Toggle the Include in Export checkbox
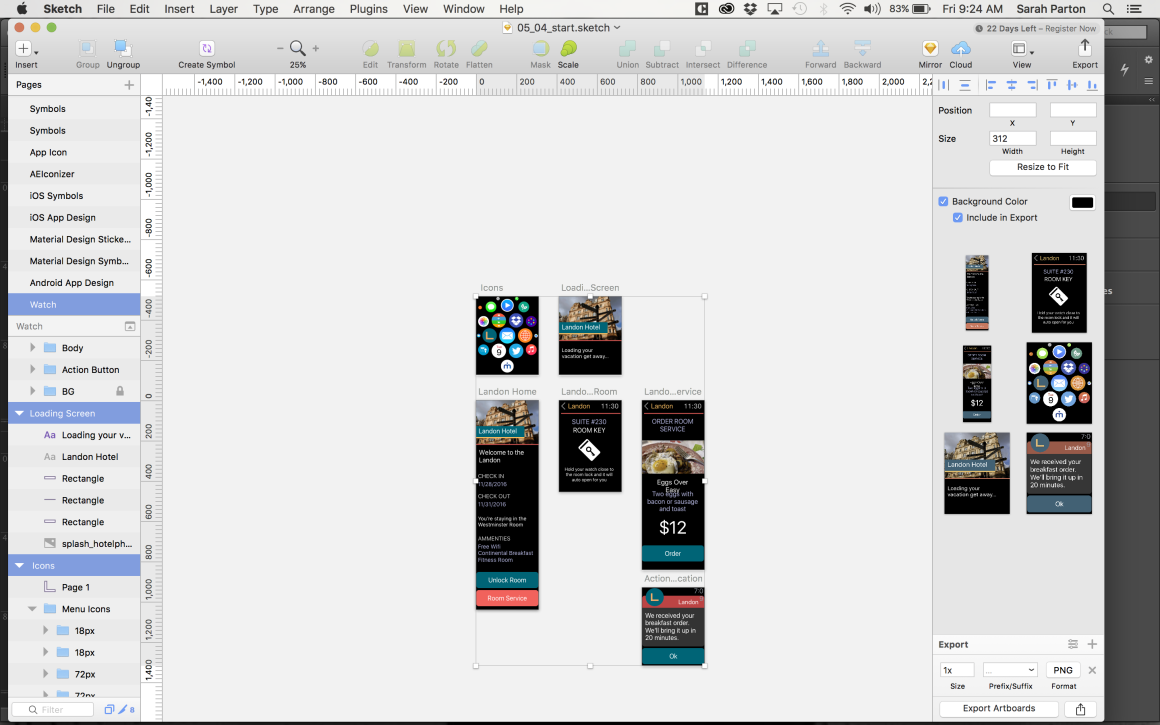This screenshot has height=725, width=1160. pos(957,218)
